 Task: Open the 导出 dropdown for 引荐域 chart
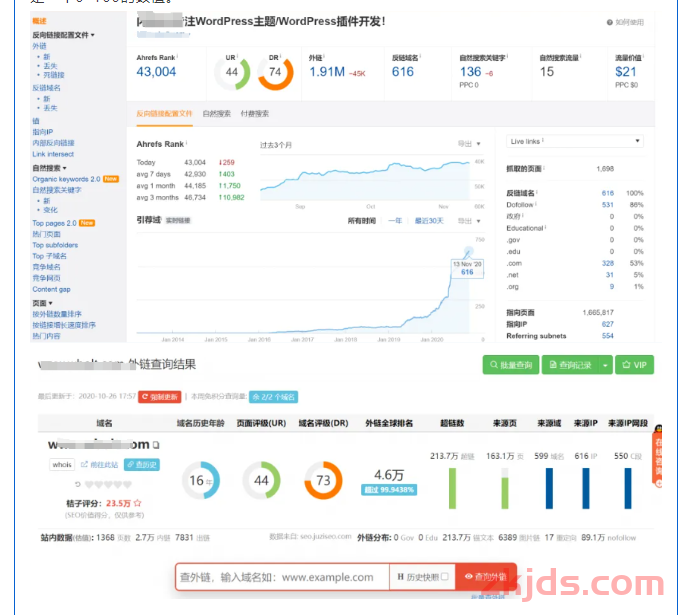[x=469, y=221]
